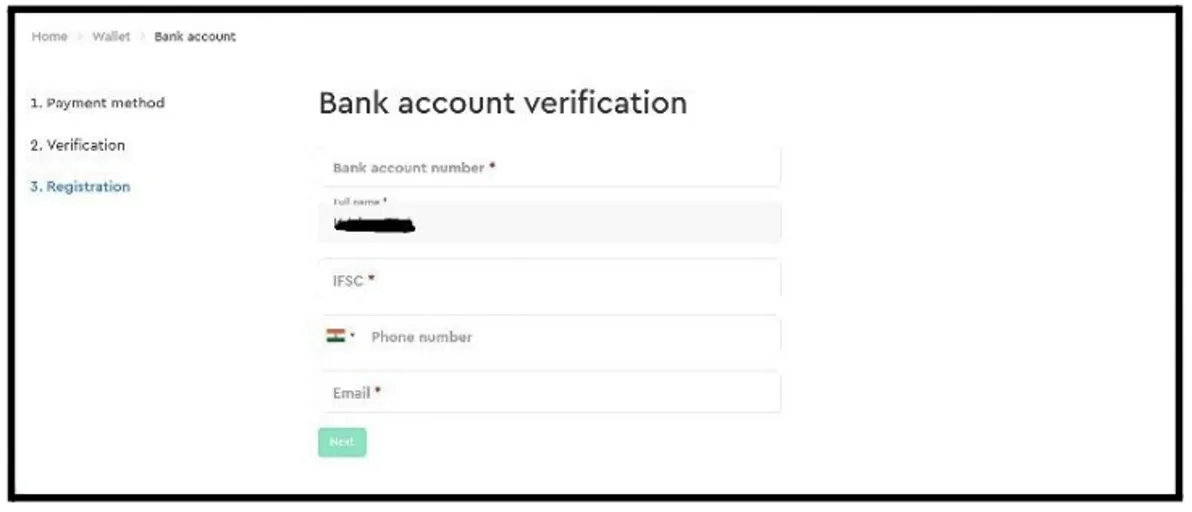Click the Phone number input field
The height and width of the screenshot is (512, 1192).
coord(570,337)
